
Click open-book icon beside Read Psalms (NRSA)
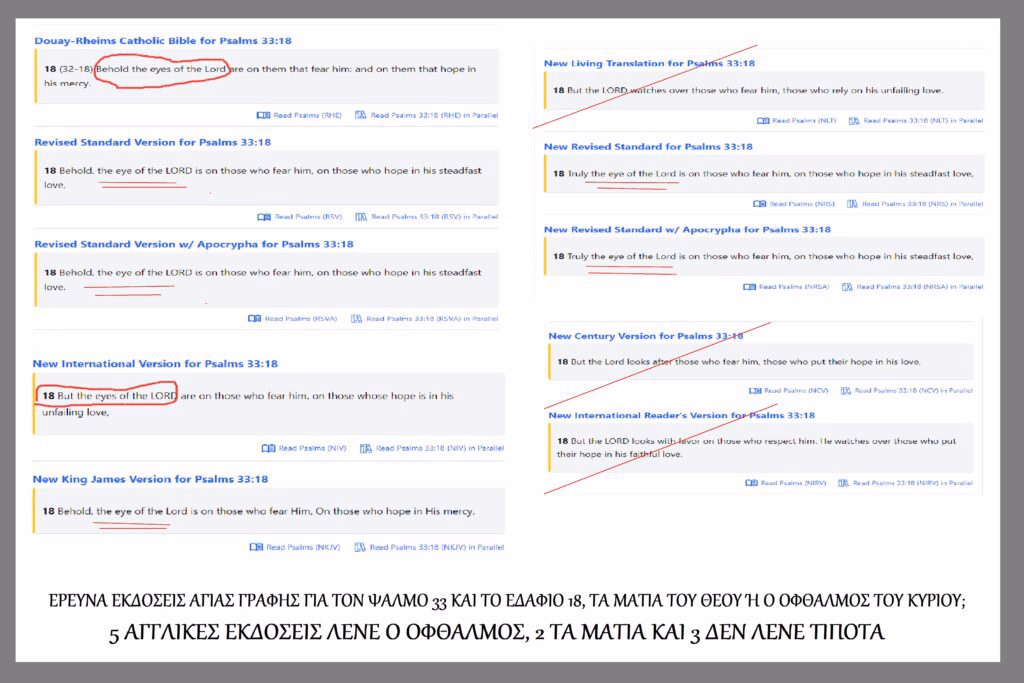pyautogui.click(x=750, y=287)
